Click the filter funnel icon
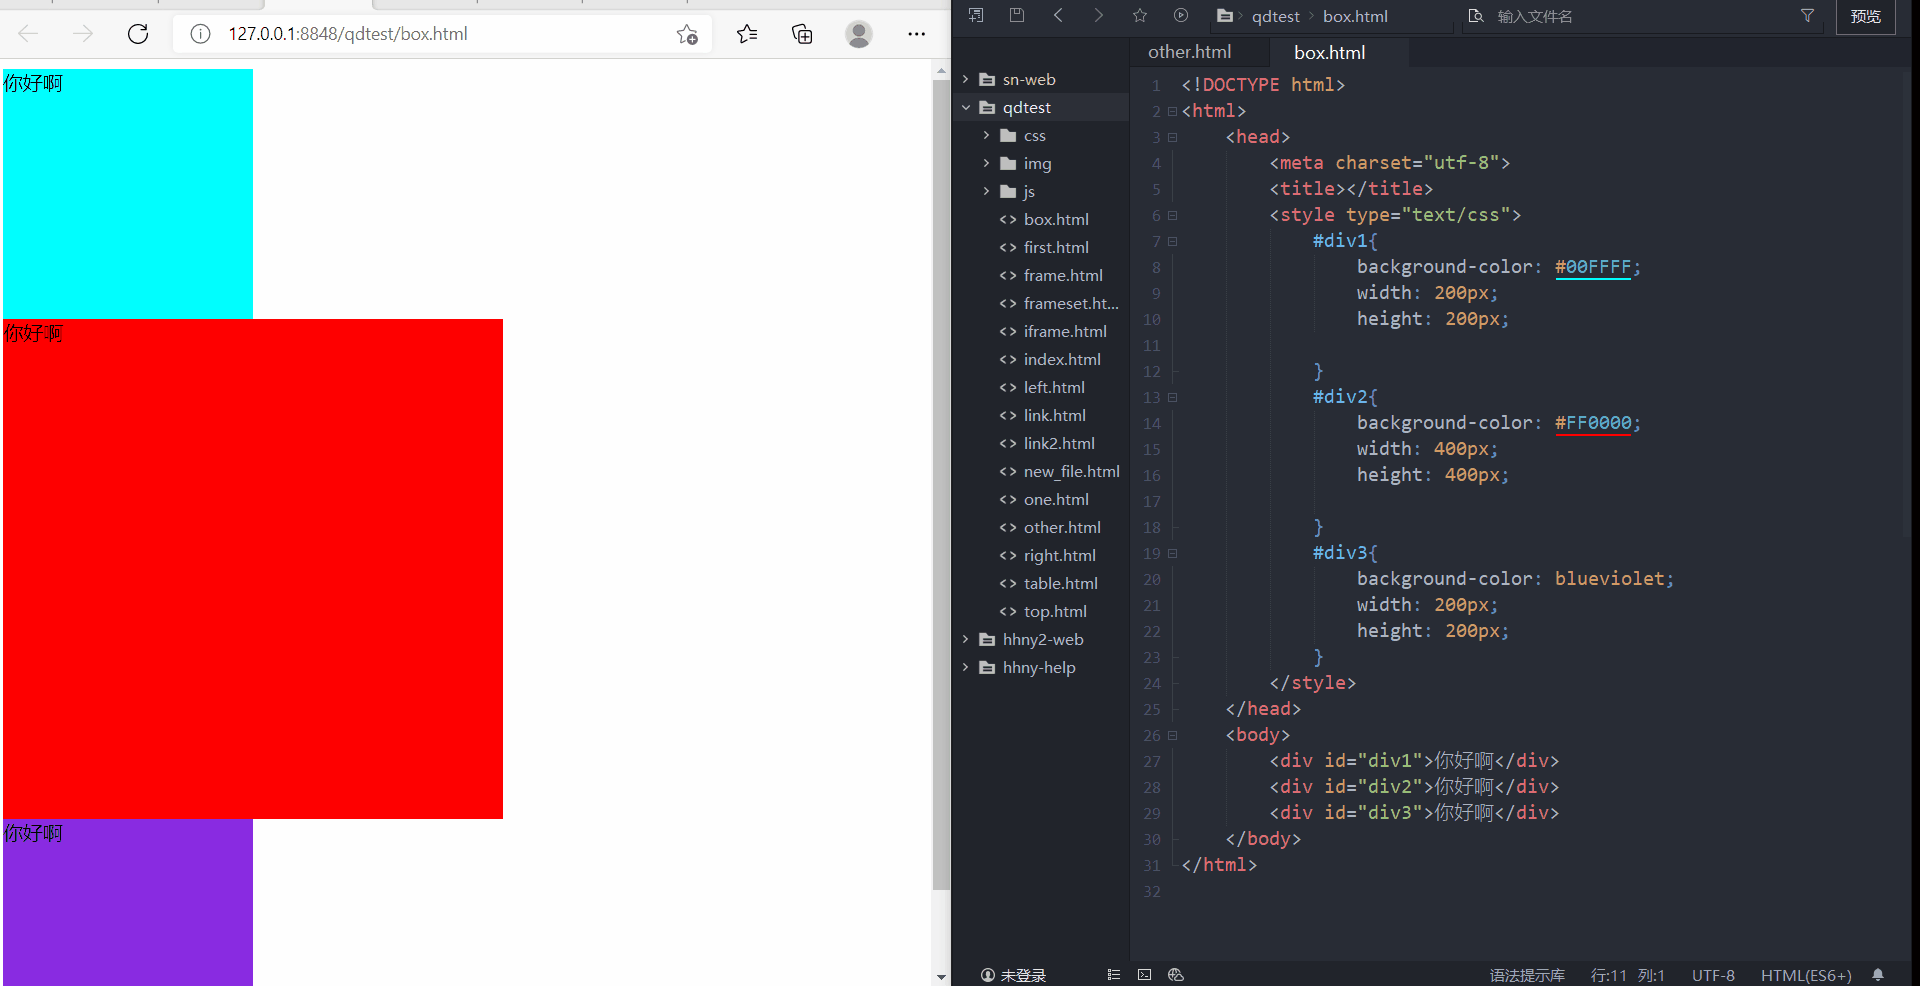This screenshot has height=986, width=1920. [x=1807, y=15]
